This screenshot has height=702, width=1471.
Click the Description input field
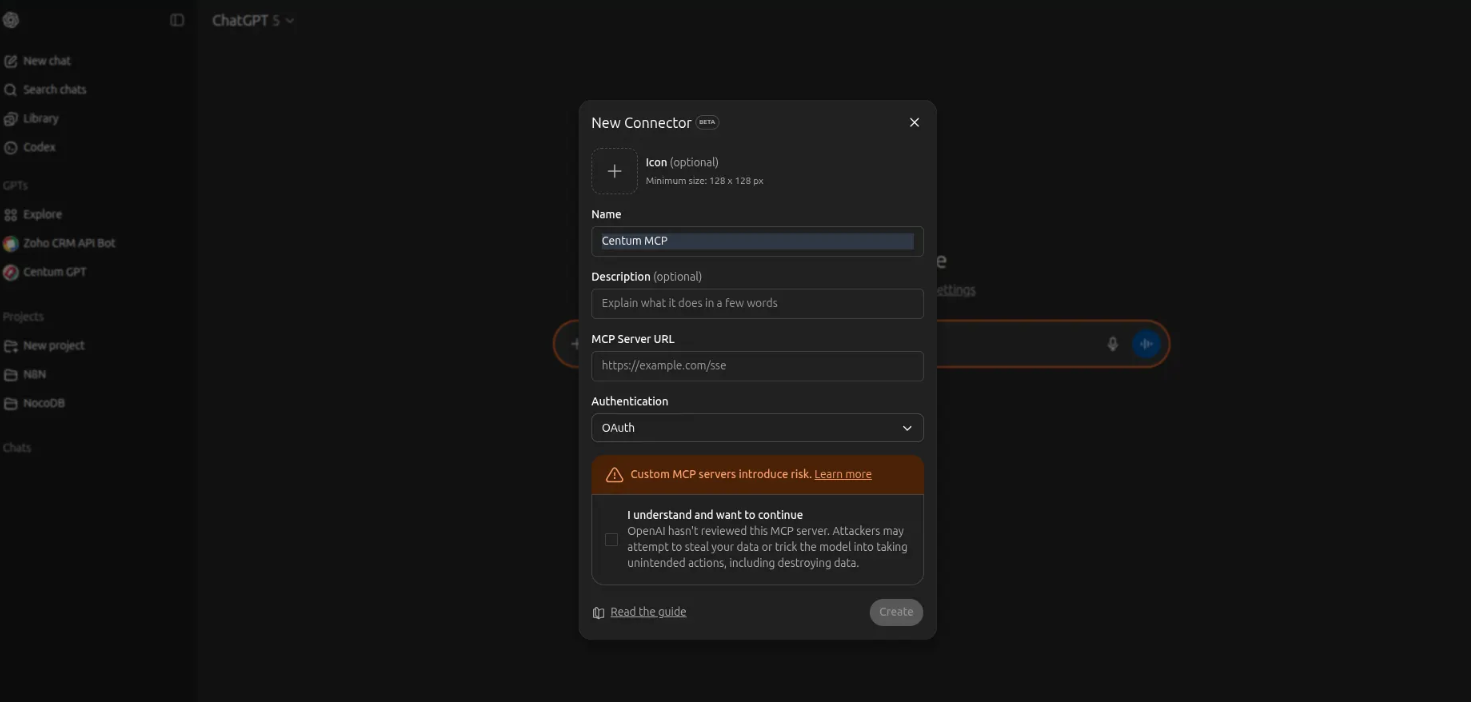(x=757, y=303)
